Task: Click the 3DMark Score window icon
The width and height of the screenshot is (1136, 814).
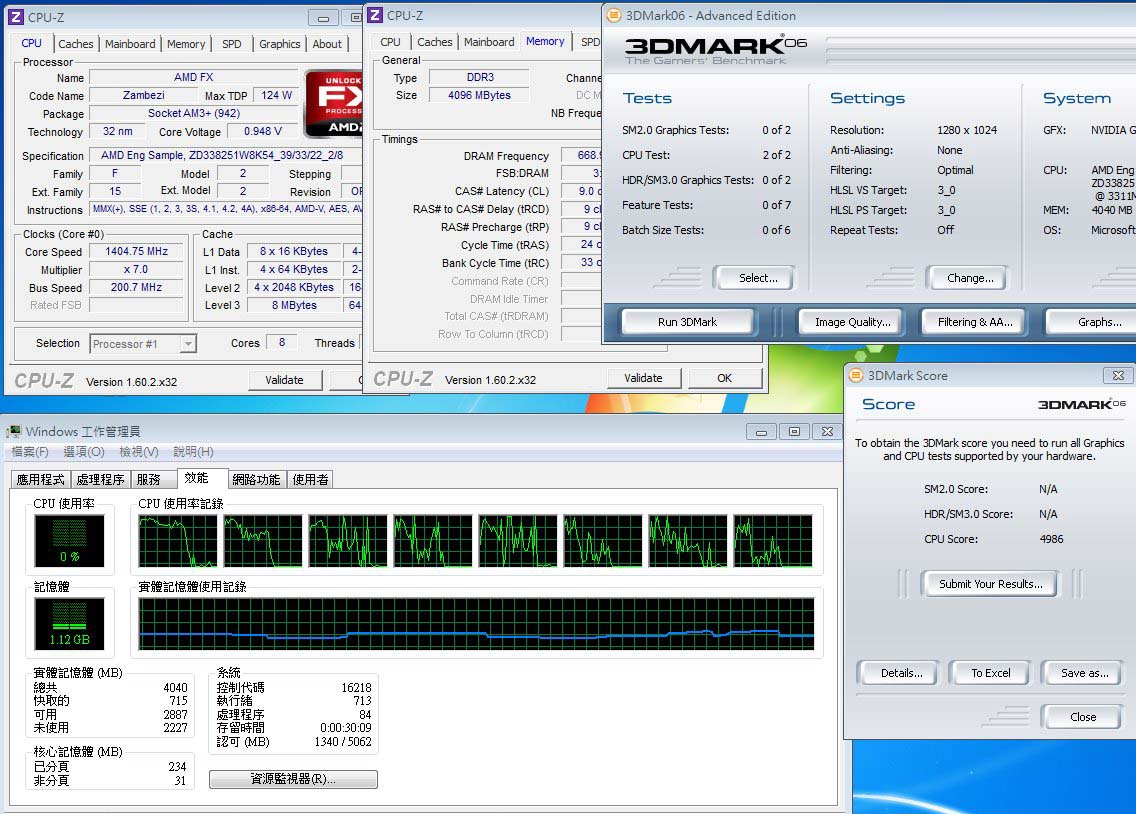Action: click(x=855, y=375)
